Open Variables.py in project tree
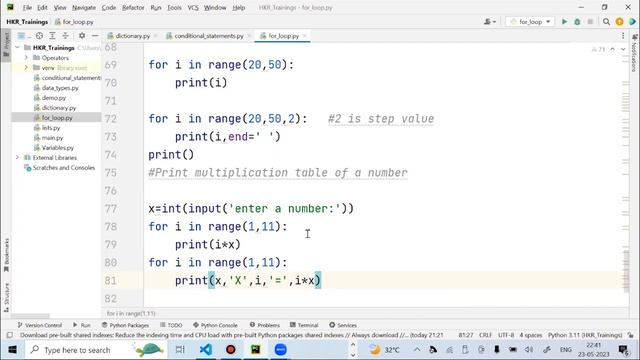The width and height of the screenshot is (640, 360). (54, 148)
